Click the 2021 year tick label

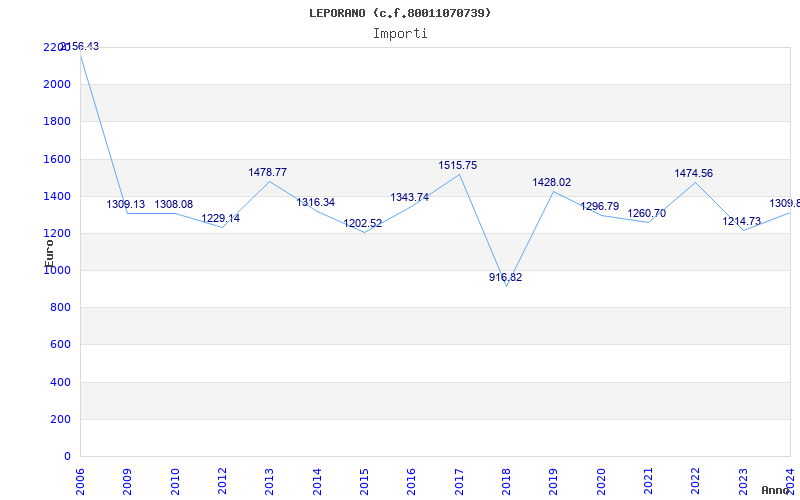(x=648, y=481)
